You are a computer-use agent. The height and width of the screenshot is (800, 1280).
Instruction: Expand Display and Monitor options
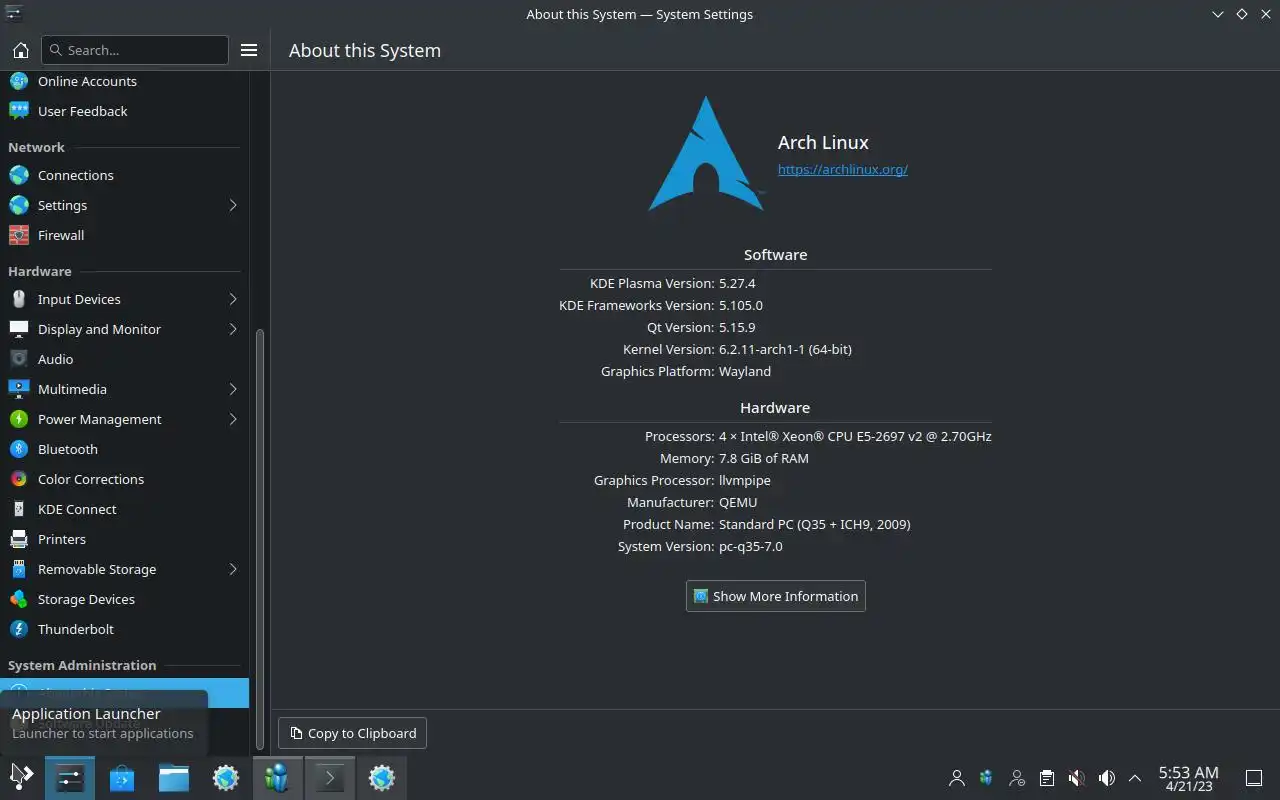[124, 329]
